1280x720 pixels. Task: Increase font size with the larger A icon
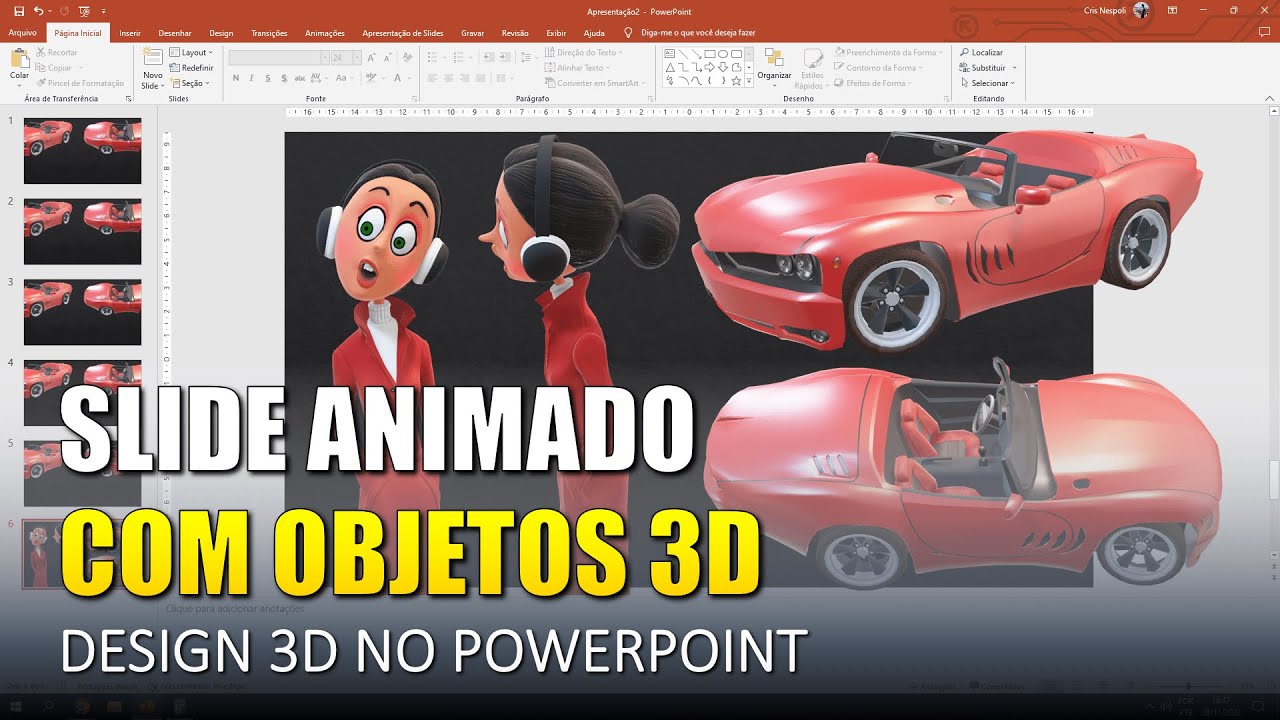(372, 58)
